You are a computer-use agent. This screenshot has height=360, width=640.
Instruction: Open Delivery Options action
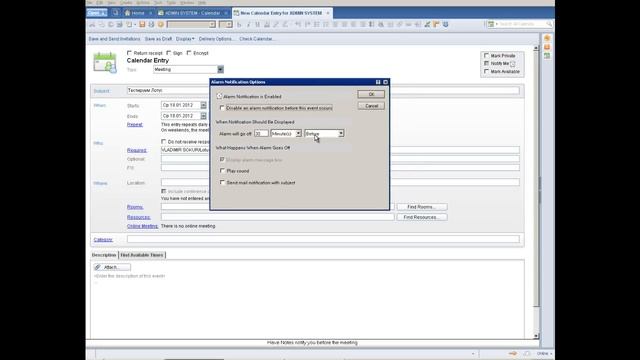click(x=216, y=39)
